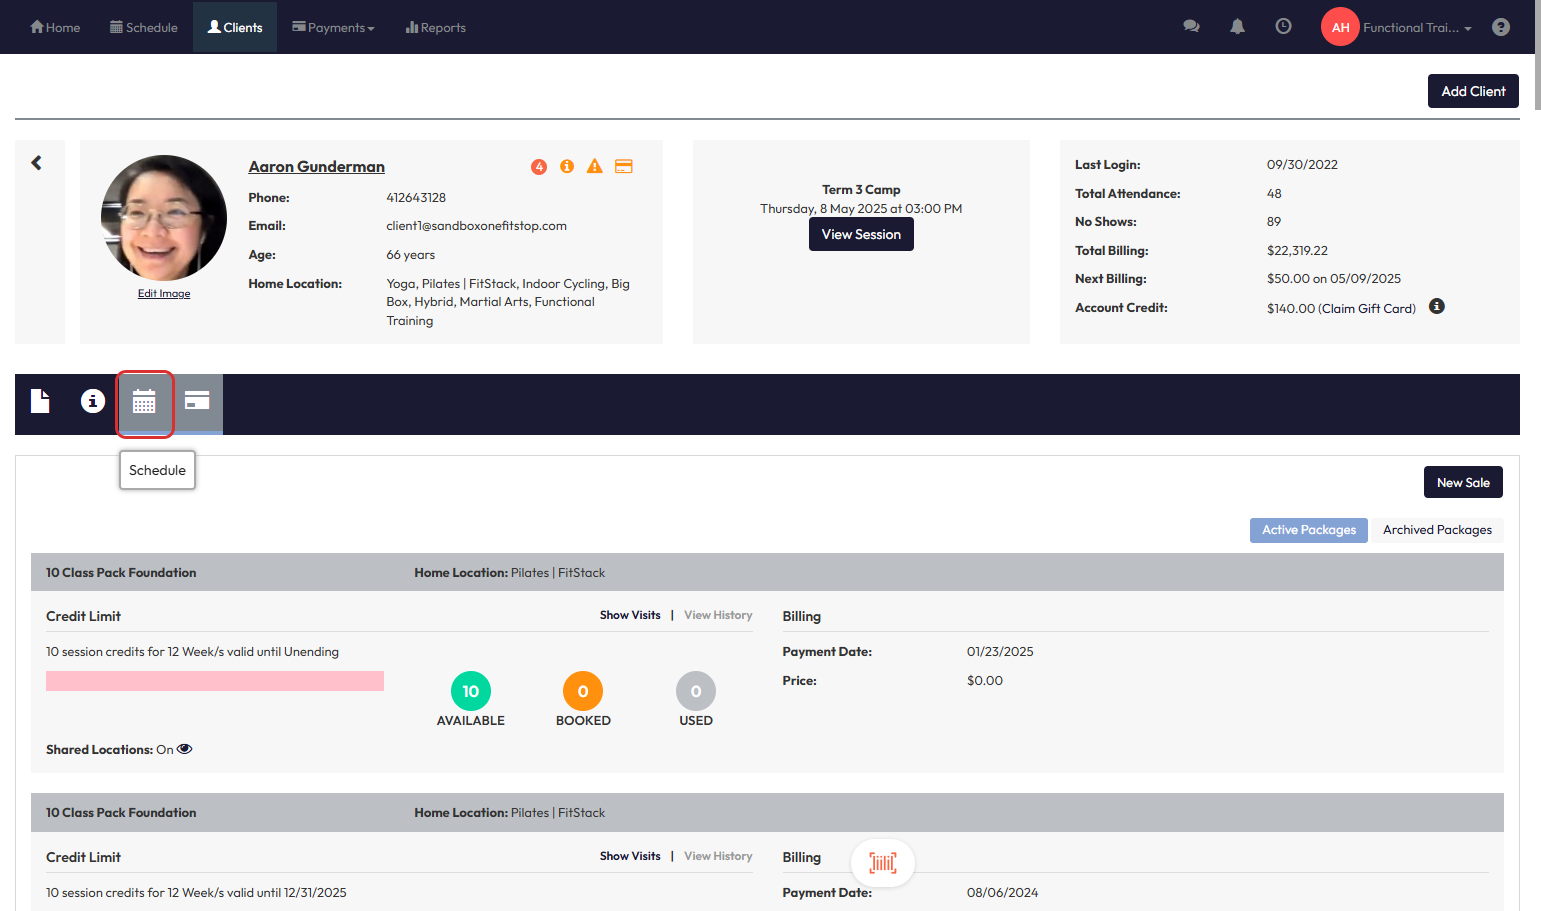Viewport: 1541px width, 911px height.
Task: Switch to Active Packages view
Action: [x=1308, y=530]
